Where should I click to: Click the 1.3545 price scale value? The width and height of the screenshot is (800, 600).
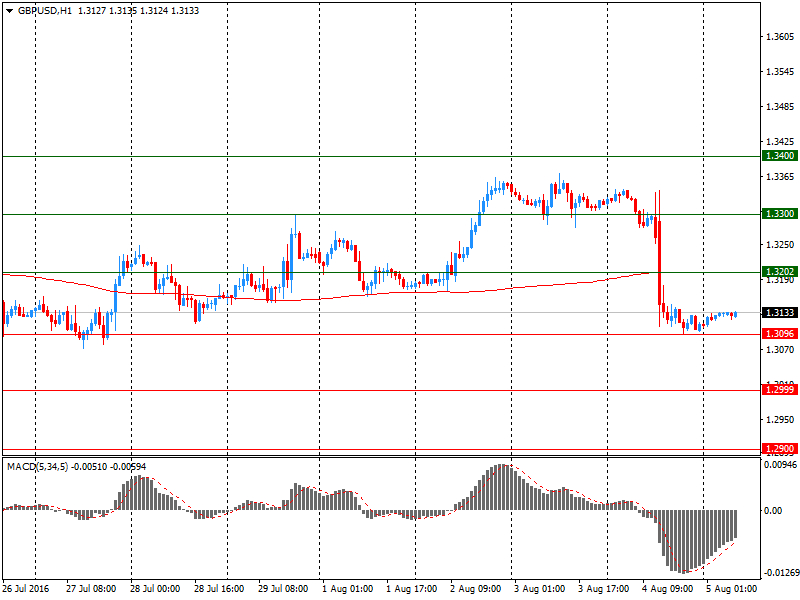(780, 71)
